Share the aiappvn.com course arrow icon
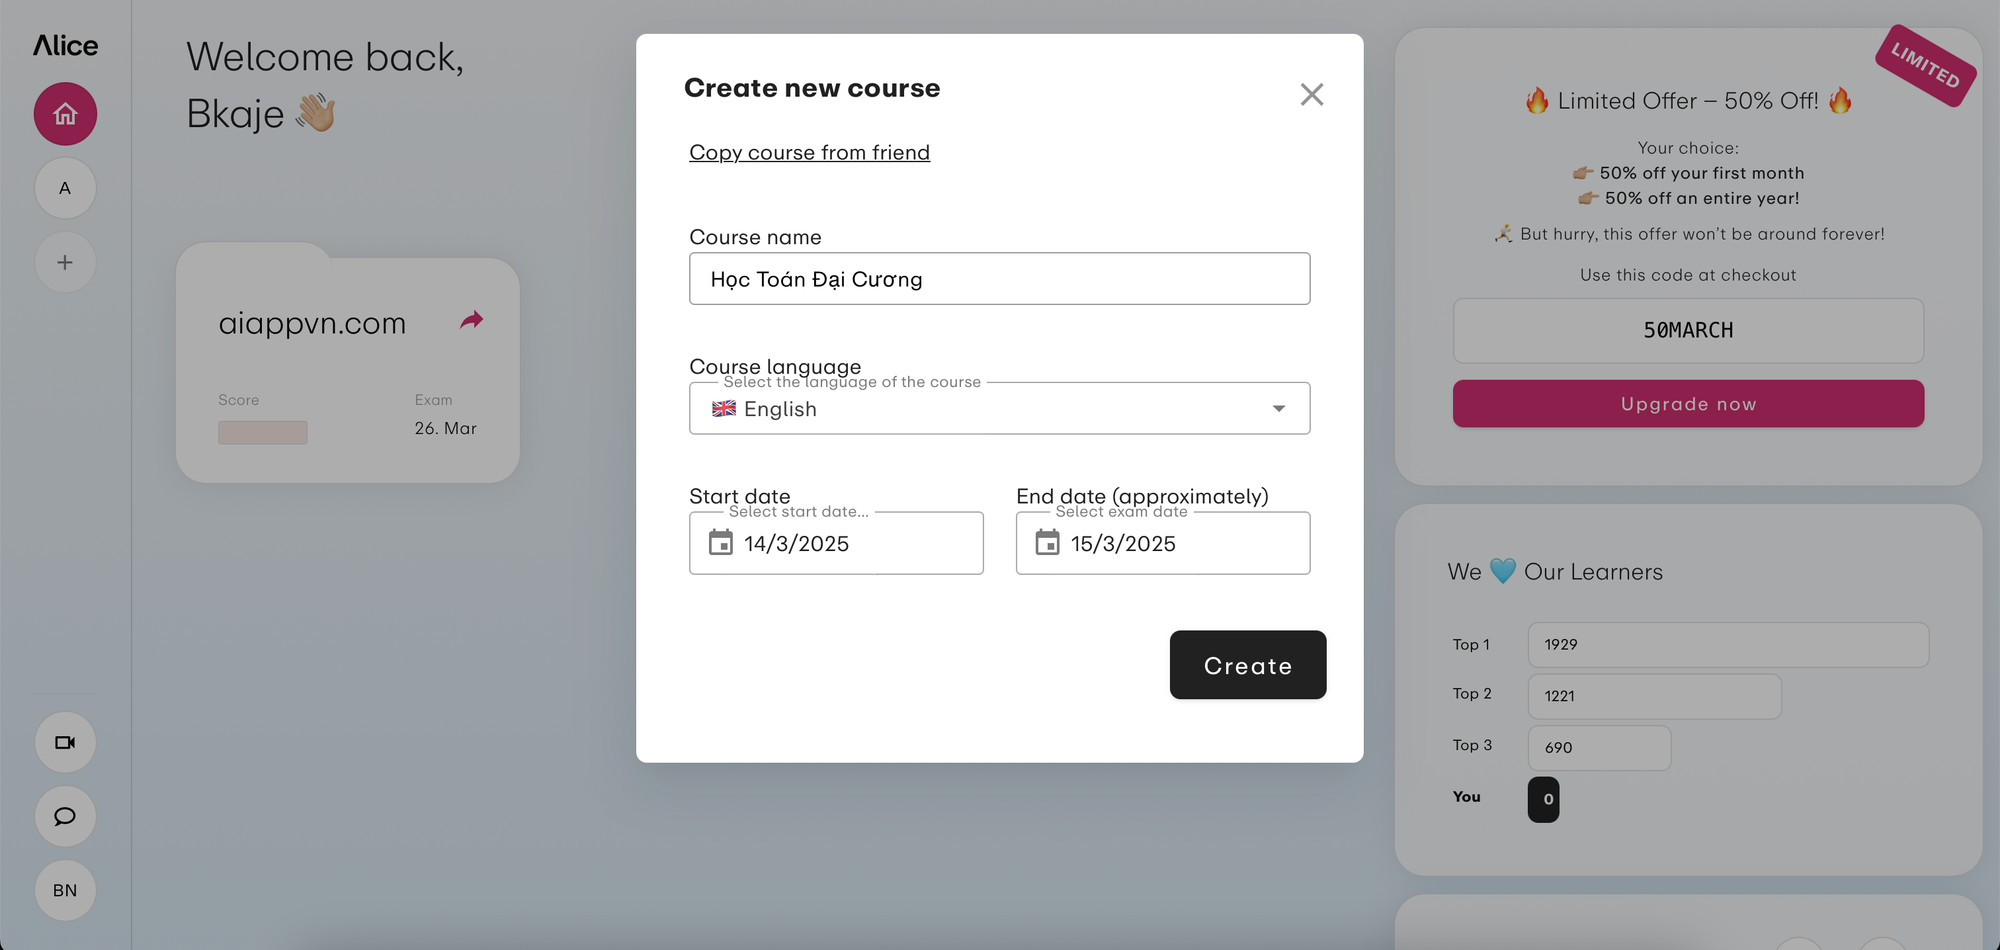The height and width of the screenshot is (950, 2000). coord(472,320)
